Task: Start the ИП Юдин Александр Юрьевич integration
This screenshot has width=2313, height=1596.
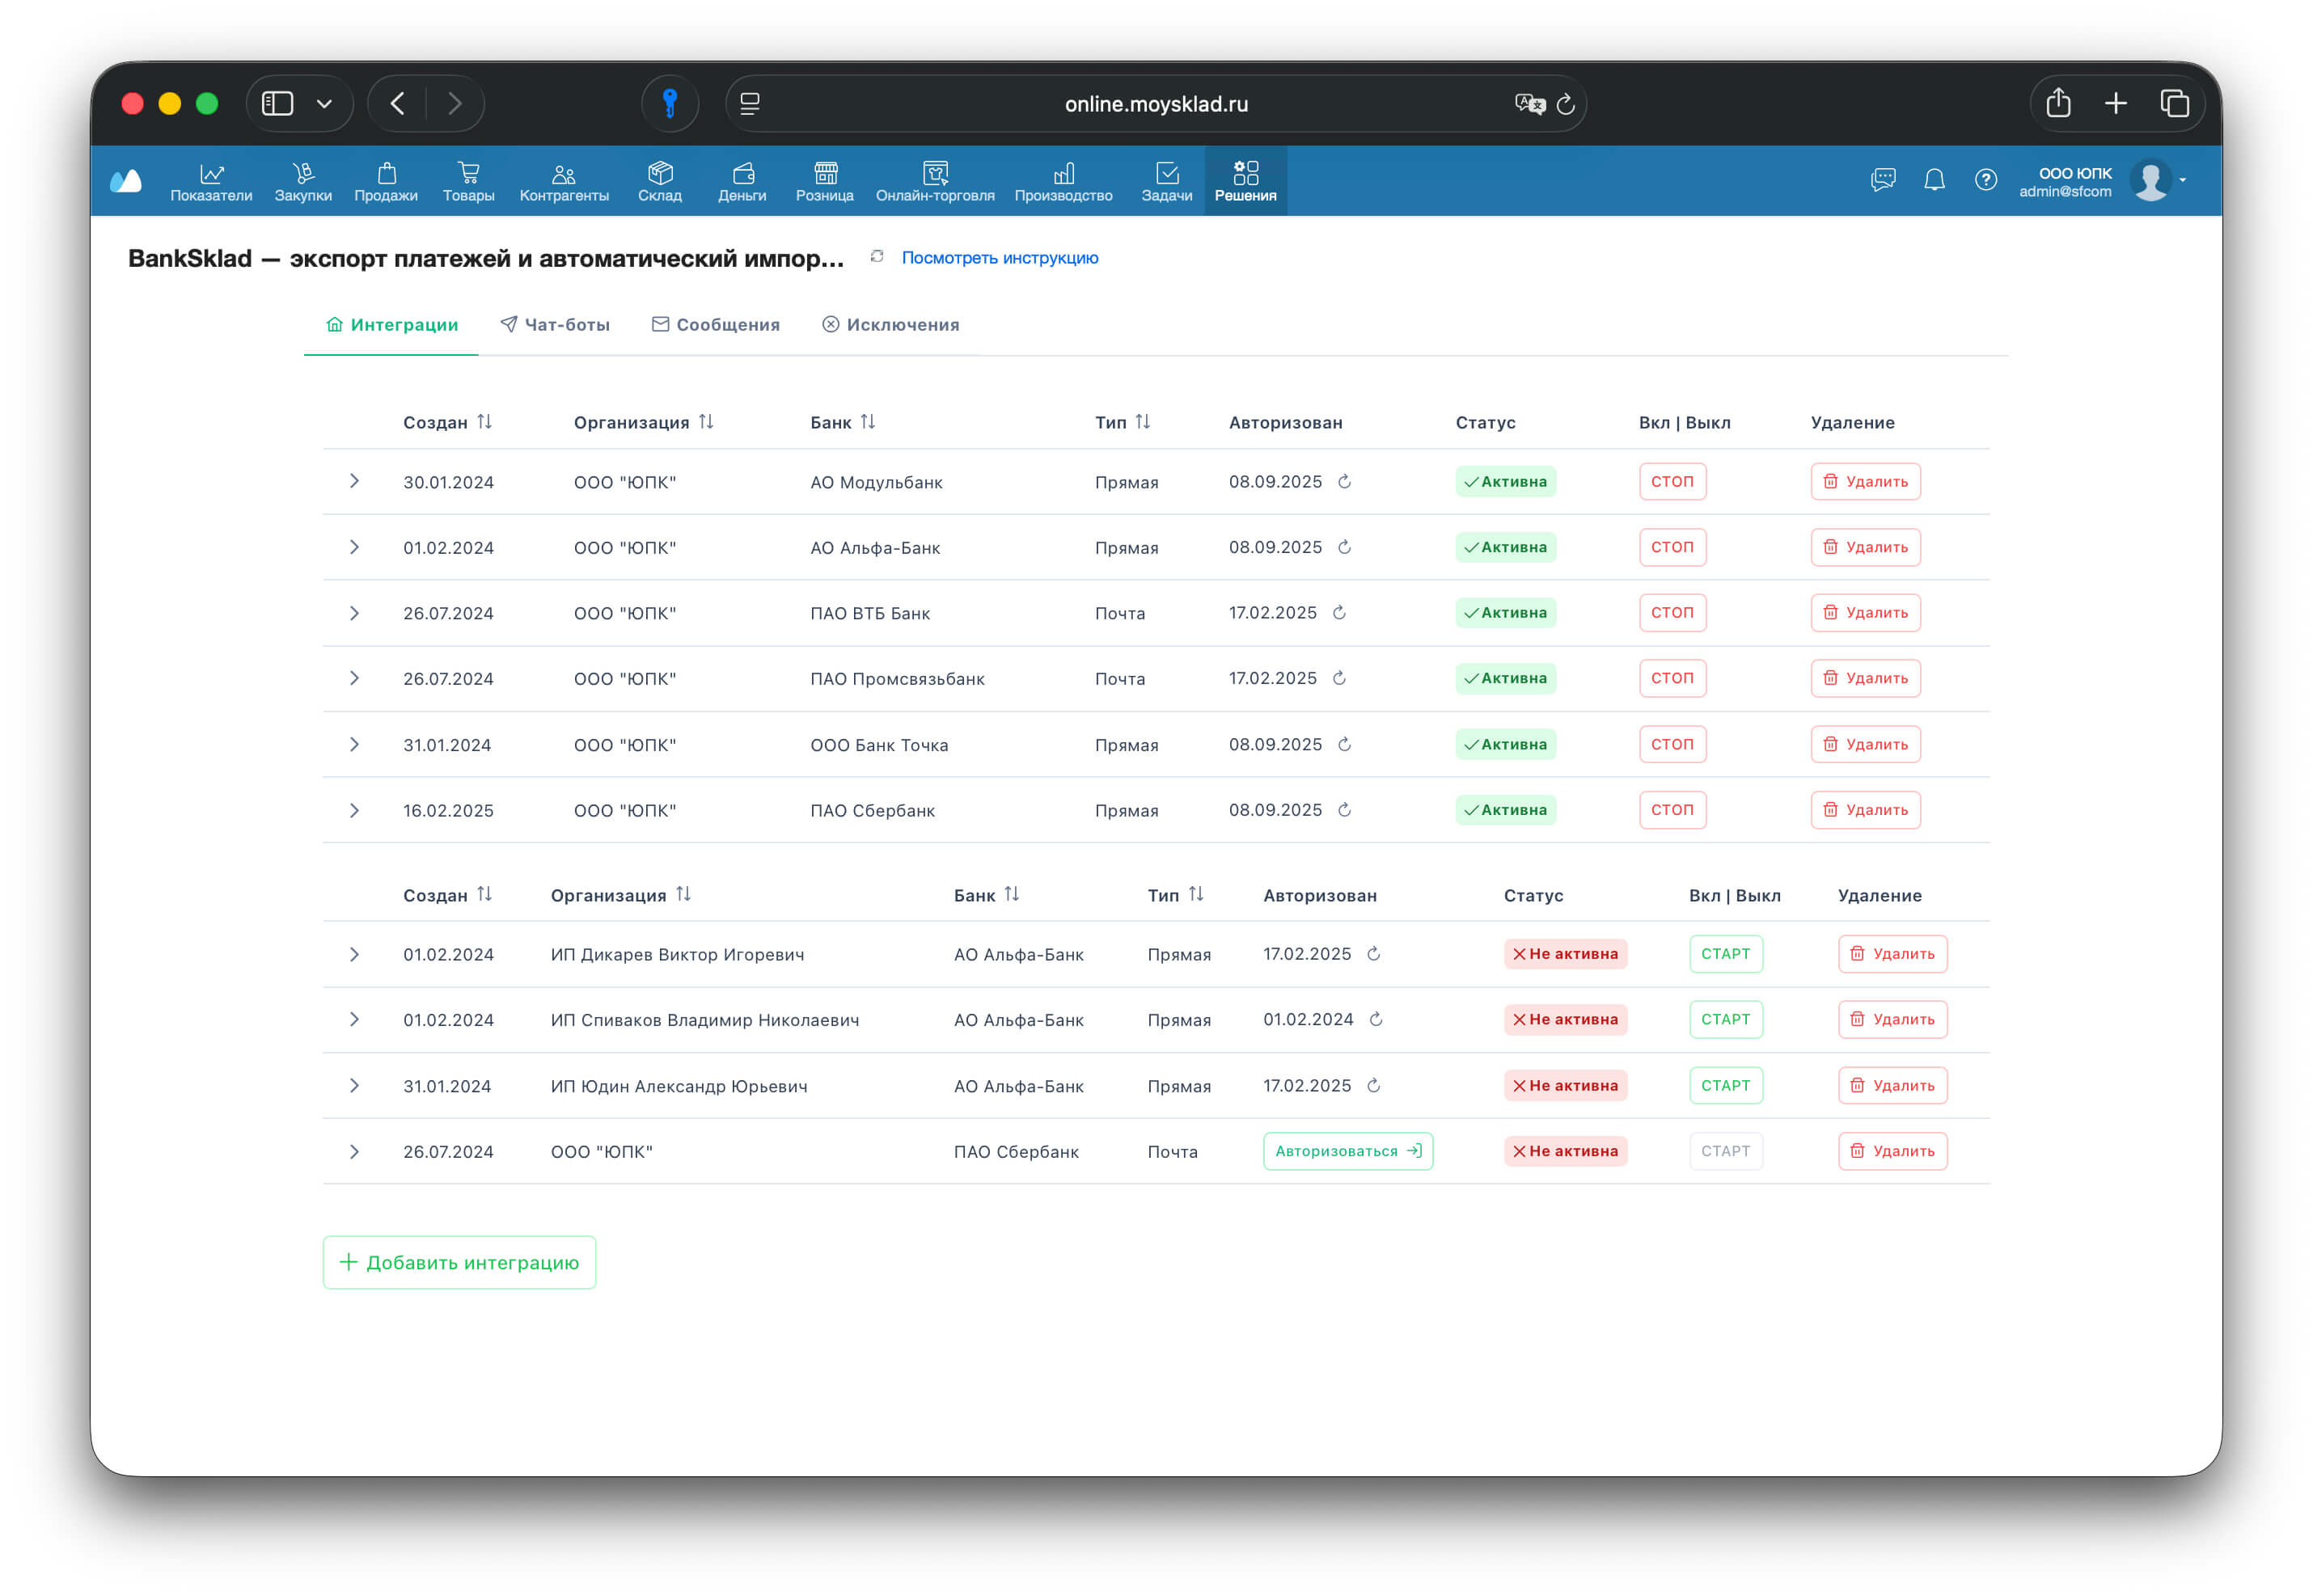Action: tap(1726, 1086)
